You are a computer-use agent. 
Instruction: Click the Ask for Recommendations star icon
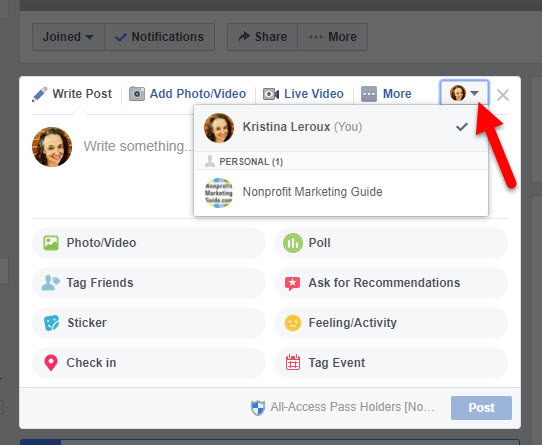[292, 283]
